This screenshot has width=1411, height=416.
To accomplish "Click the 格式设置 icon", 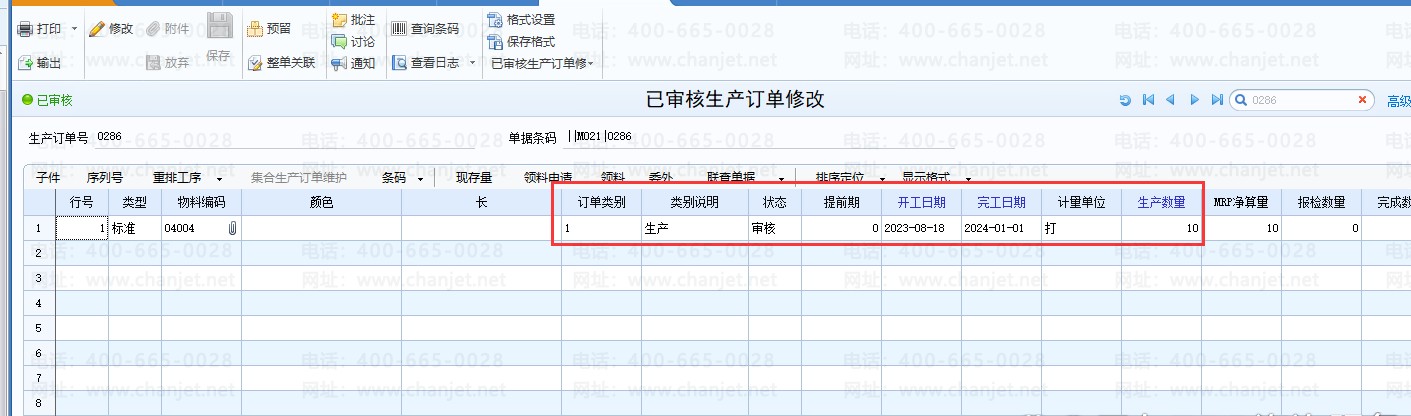I will click(494, 20).
